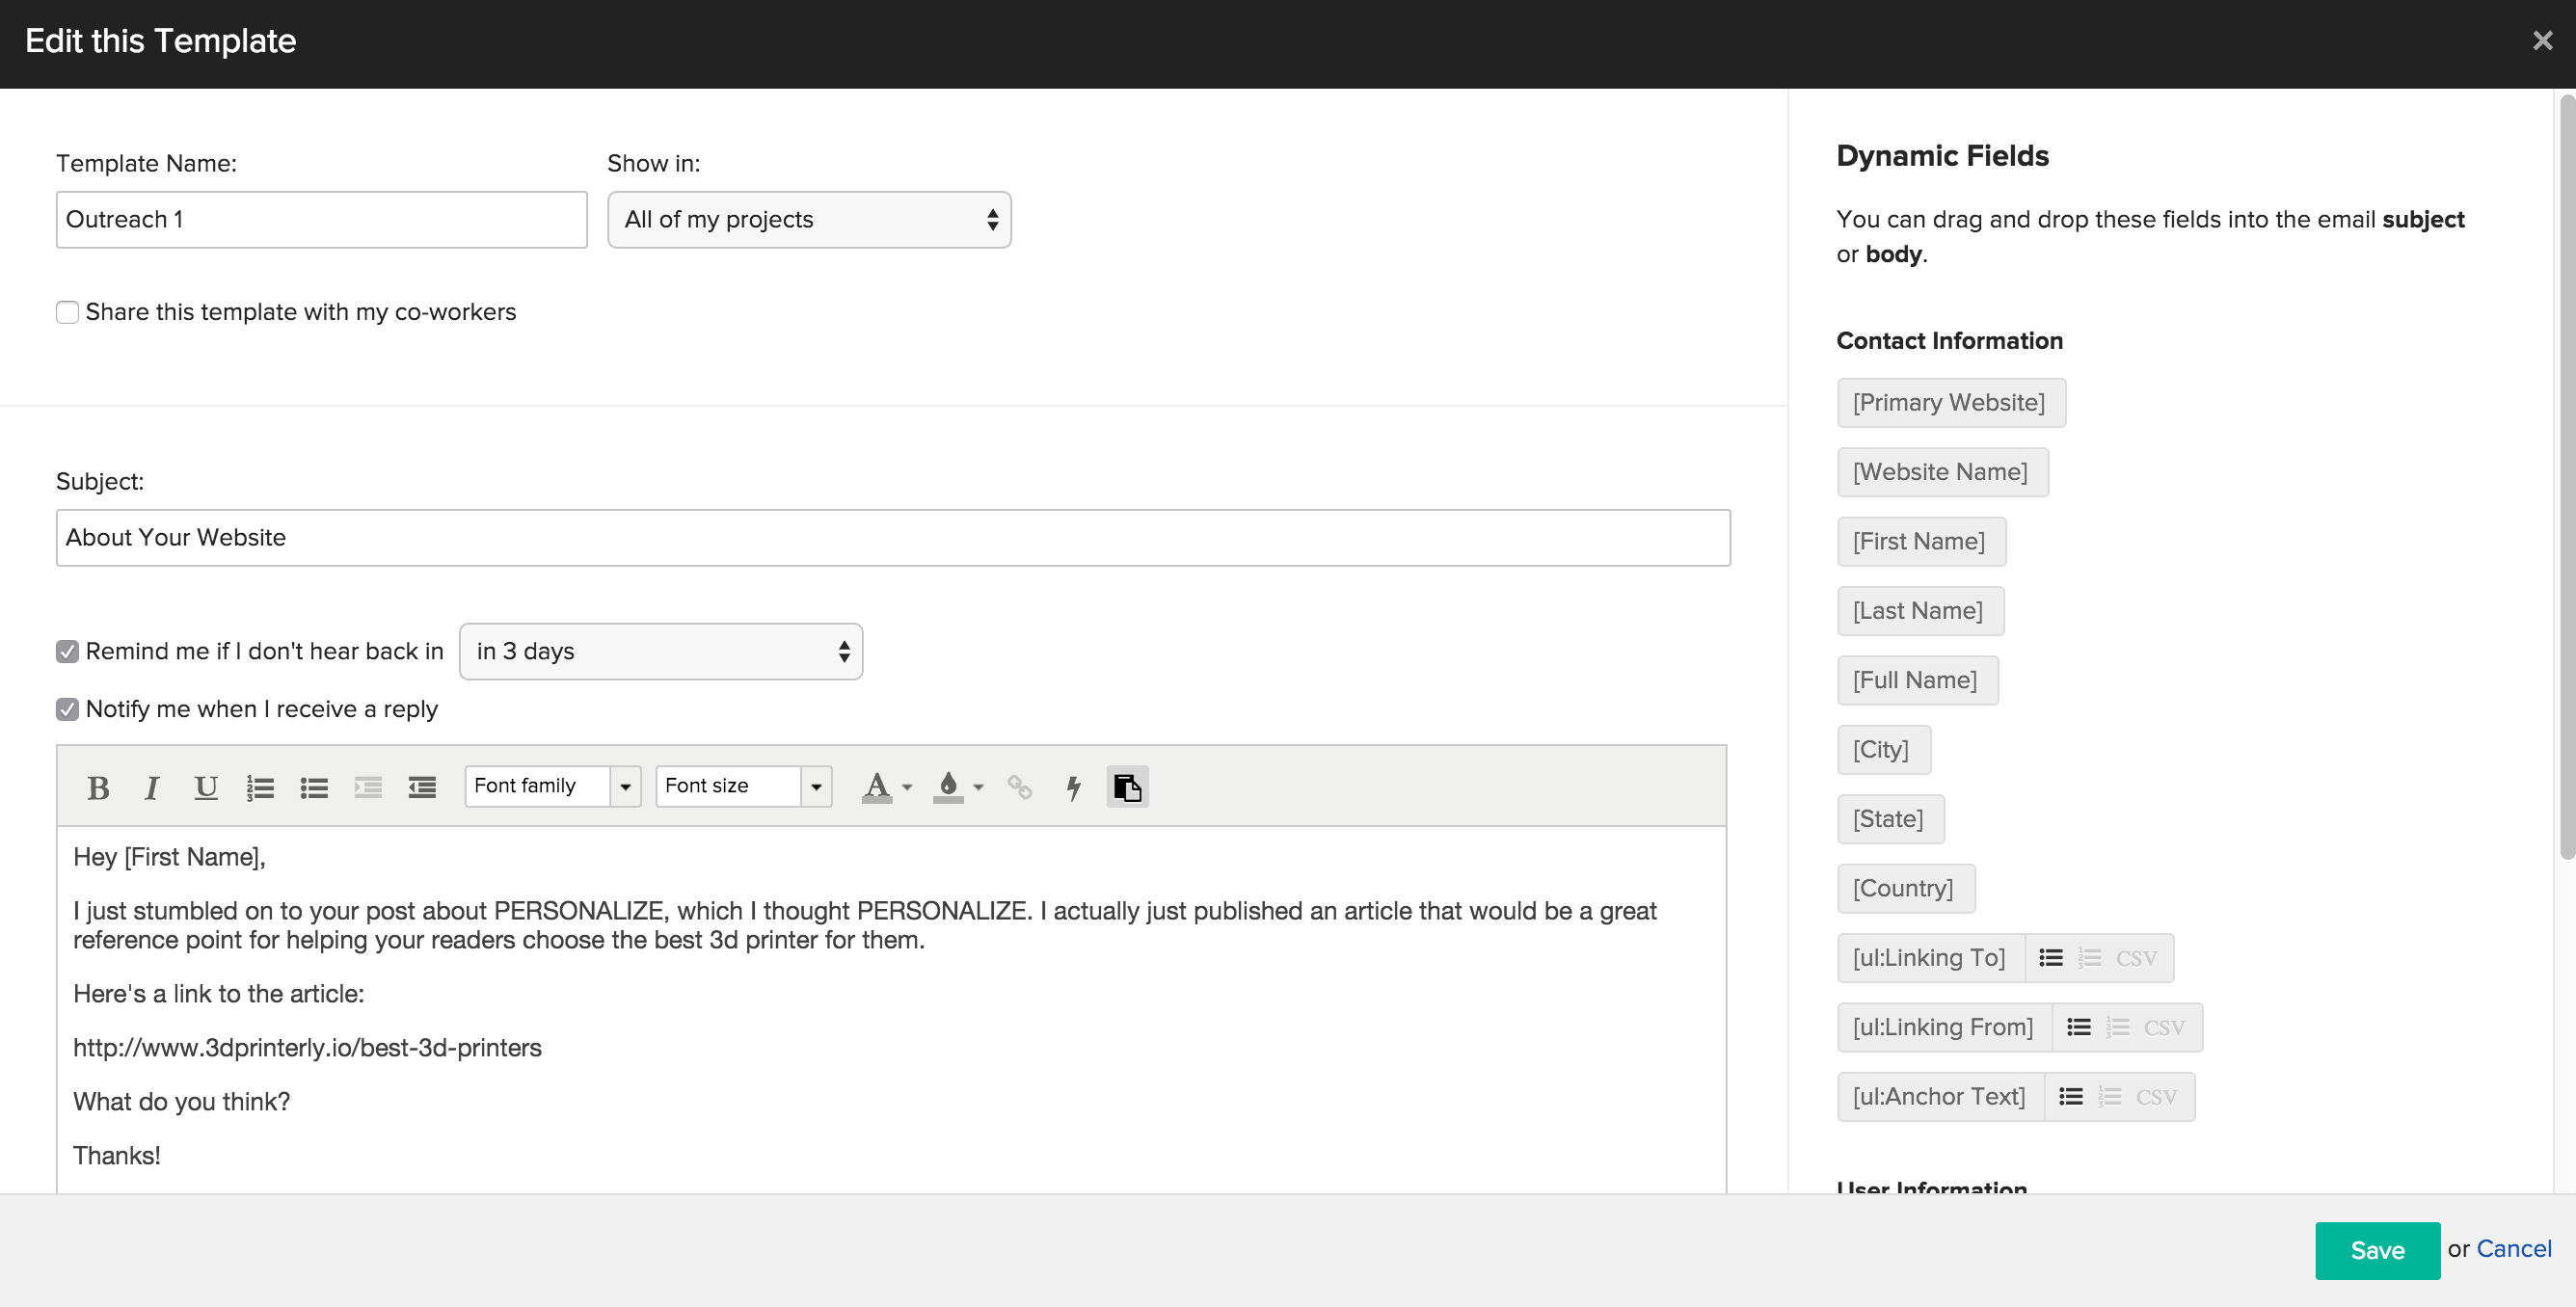Image resolution: width=2576 pixels, height=1307 pixels.
Task: Open the text color picker arrow
Action: (x=907, y=787)
